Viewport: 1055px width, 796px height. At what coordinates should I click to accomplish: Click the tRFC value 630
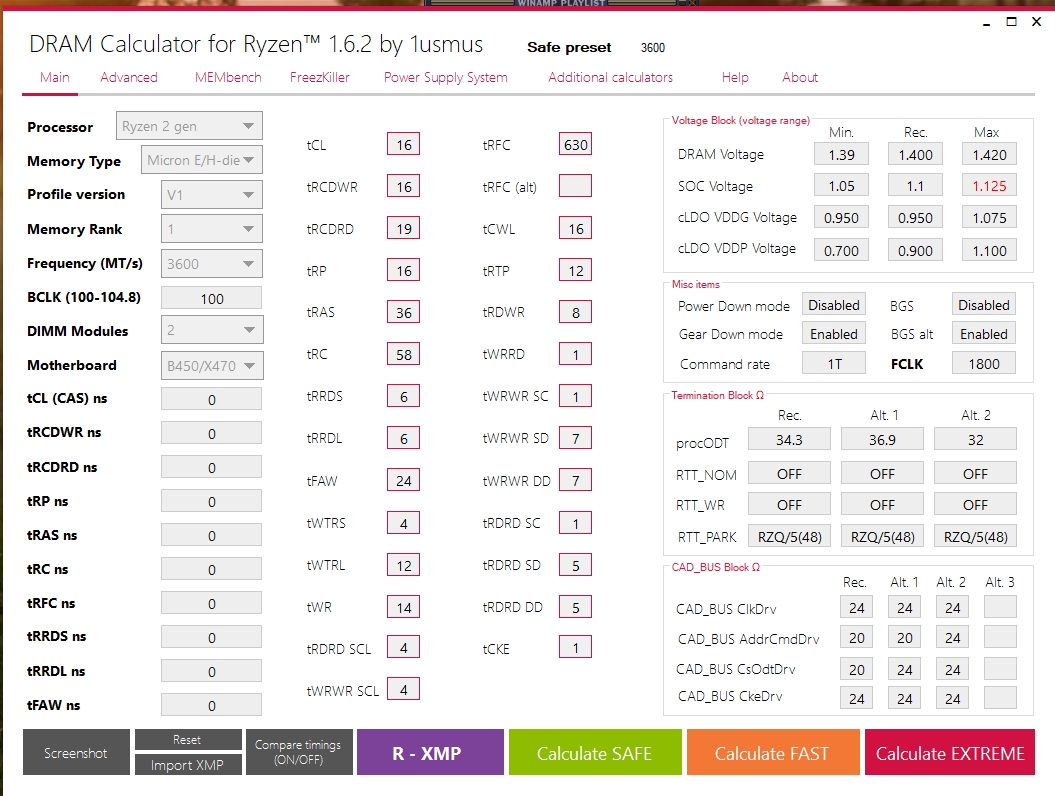575,144
